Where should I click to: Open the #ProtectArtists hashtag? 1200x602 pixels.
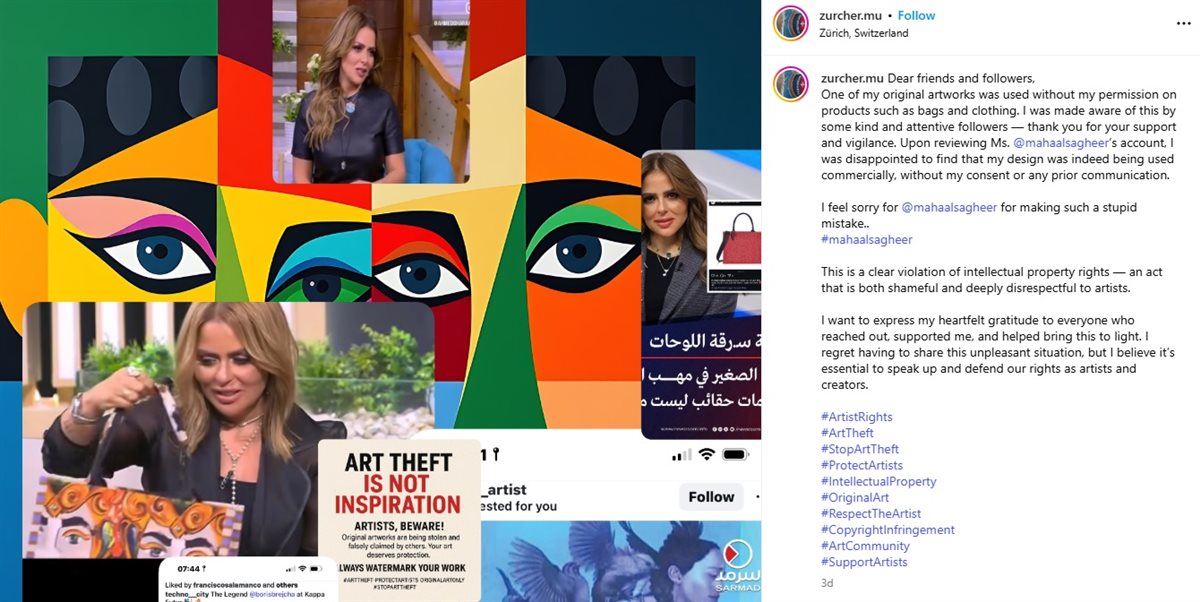click(x=862, y=465)
